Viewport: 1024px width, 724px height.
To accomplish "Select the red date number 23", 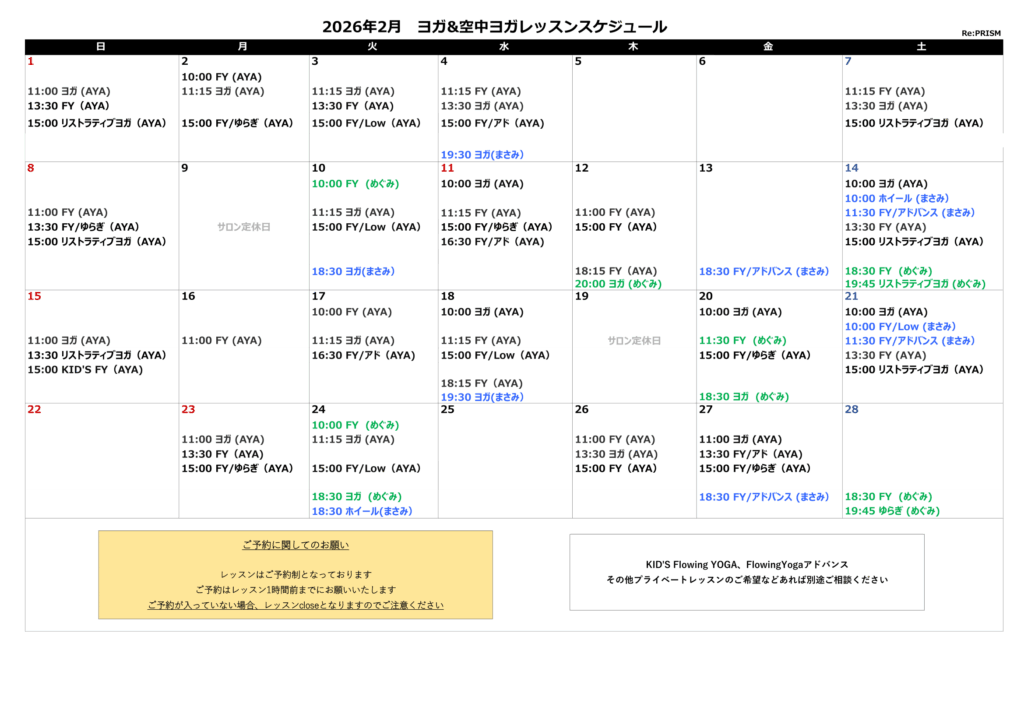I will click(189, 409).
